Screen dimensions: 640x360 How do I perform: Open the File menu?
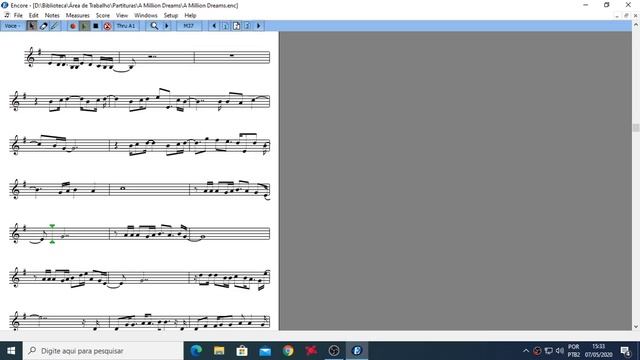18,15
